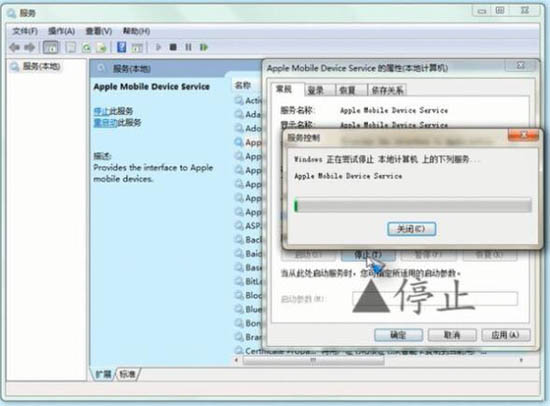Click the Refresh toolbar icon
550x406 pixels.
pyautogui.click(x=86, y=47)
